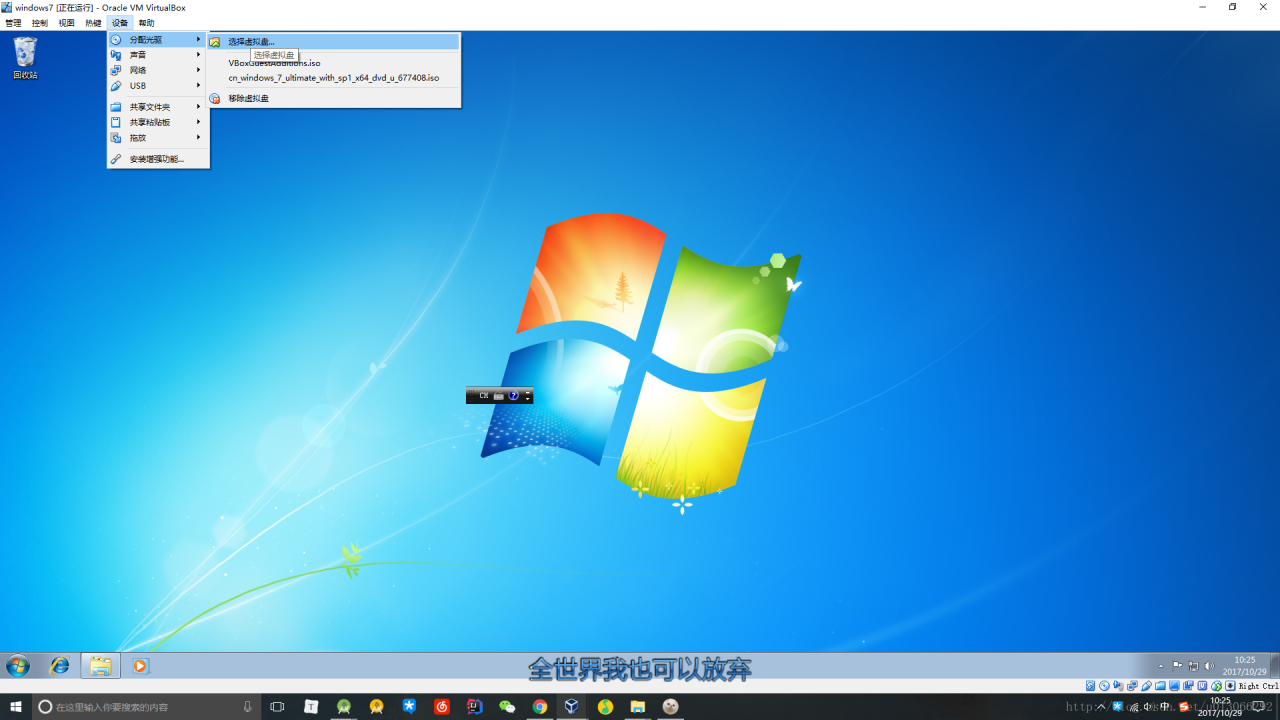Click the mouse integration status icon
This screenshot has height=720, width=1280.
tap(1216, 686)
